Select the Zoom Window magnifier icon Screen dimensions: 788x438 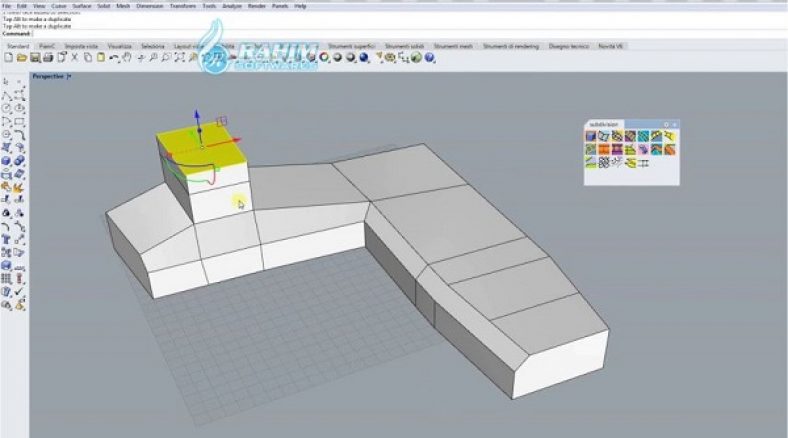[x=166, y=58]
